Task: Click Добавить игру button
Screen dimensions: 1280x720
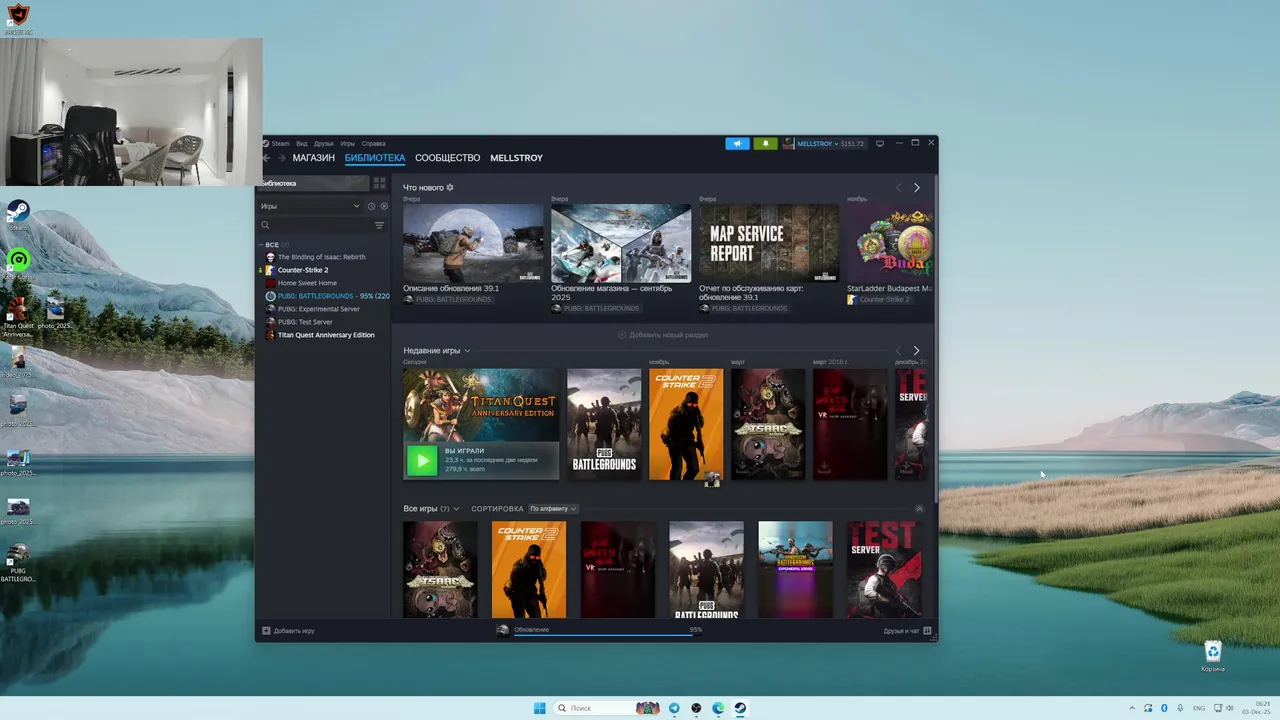Action: pyautogui.click(x=288, y=631)
